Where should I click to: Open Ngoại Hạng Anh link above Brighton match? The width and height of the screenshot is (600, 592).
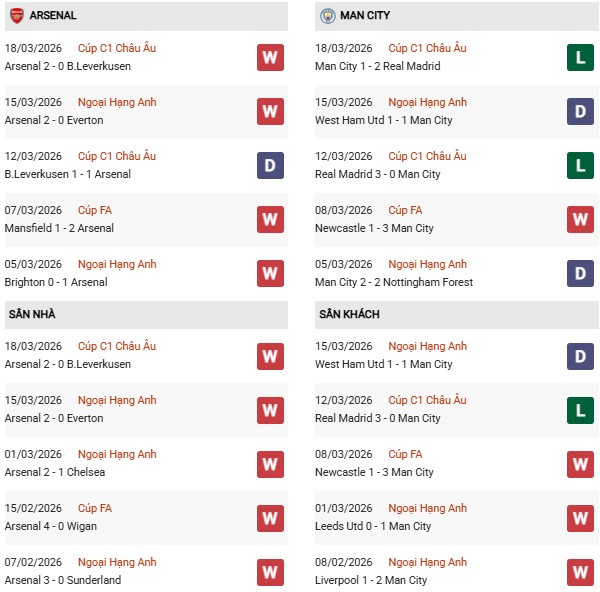pos(117,264)
